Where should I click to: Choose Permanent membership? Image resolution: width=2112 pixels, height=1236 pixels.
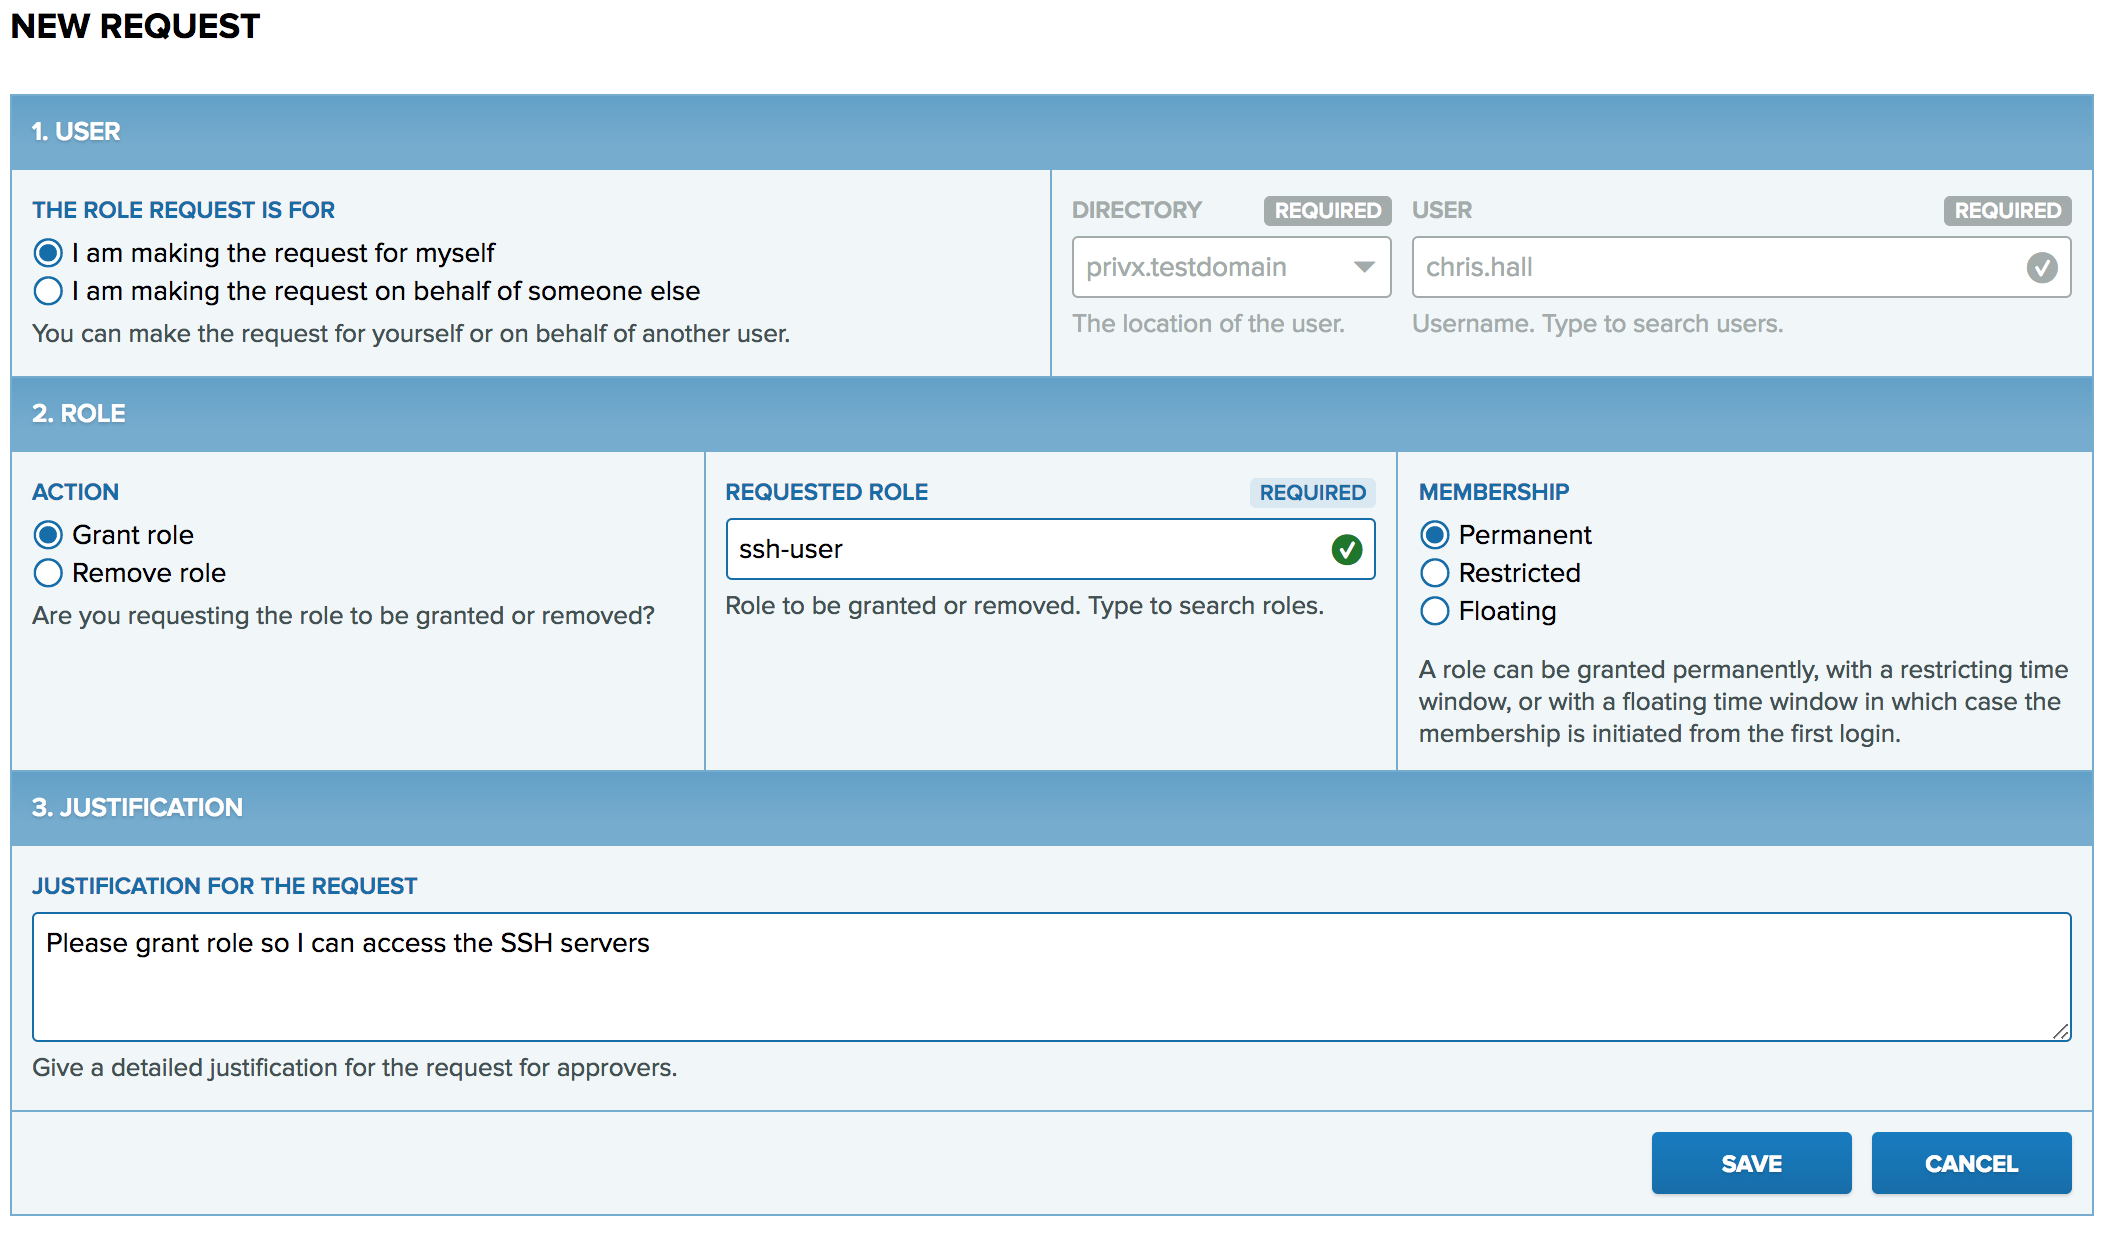click(x=1434, y=535)
